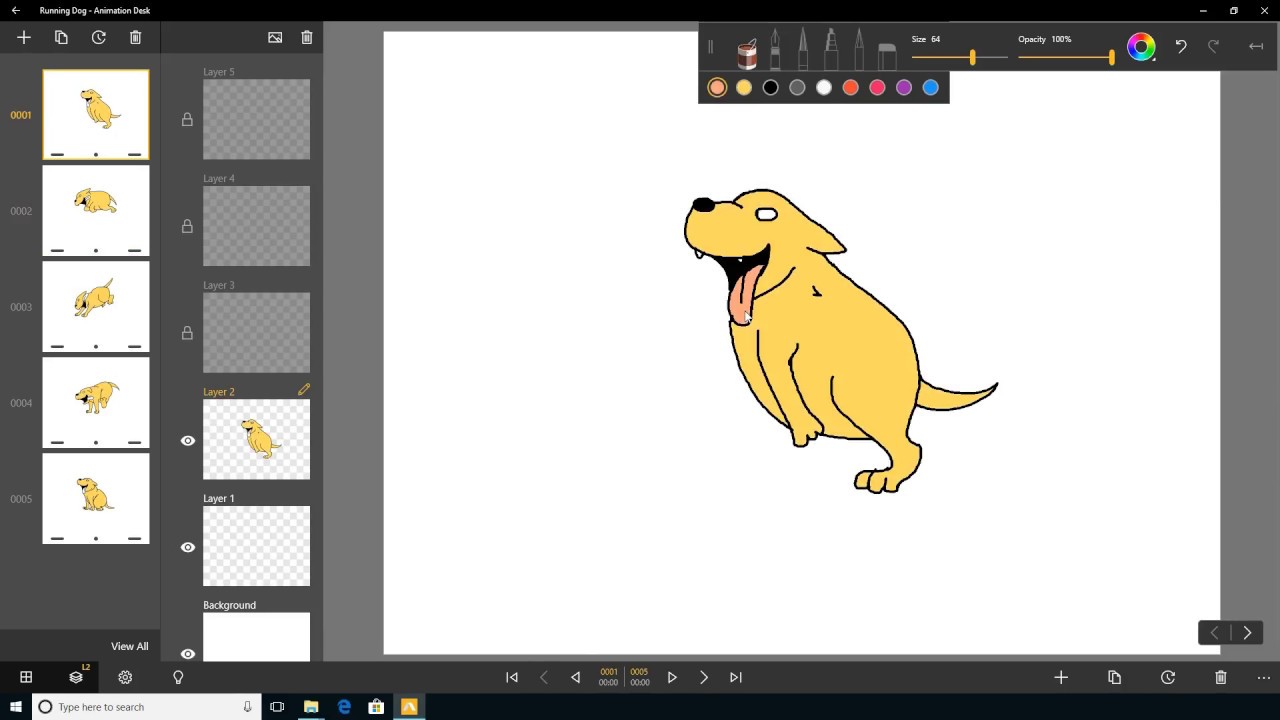Image resolution: width=1280 pixels, height=720 pixels.
Task: Play the animation forward
Action: tap(672, 677)
